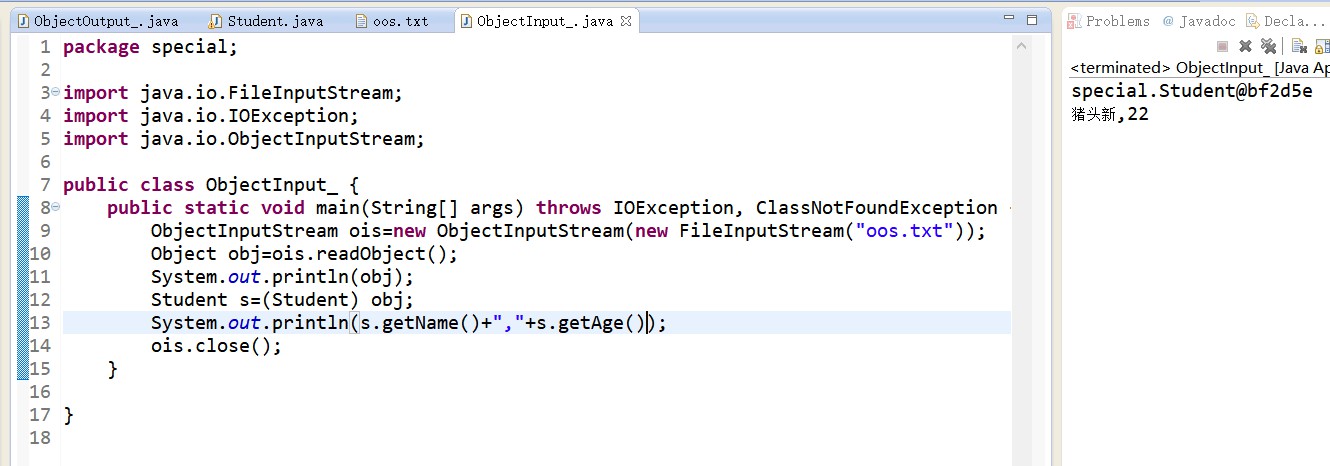Viewport: 1330px width, 466px height.
Task: Click the Problems view icon
Action: (x=1075, y=21)
